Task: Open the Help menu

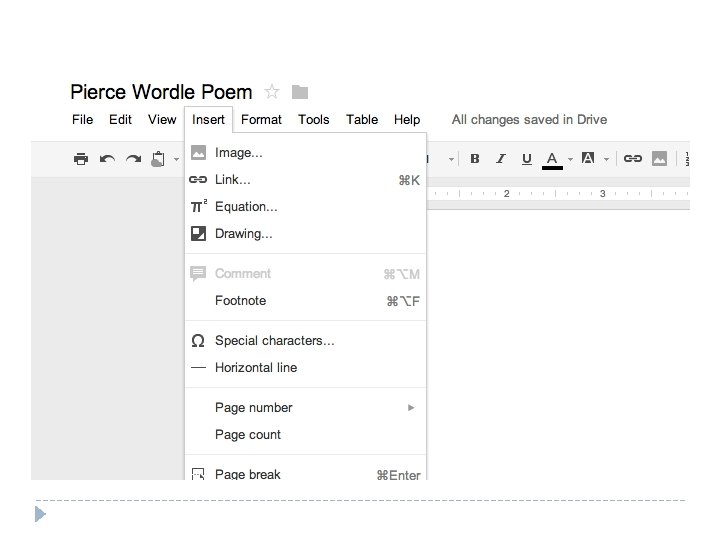Action: click(407, 120)
